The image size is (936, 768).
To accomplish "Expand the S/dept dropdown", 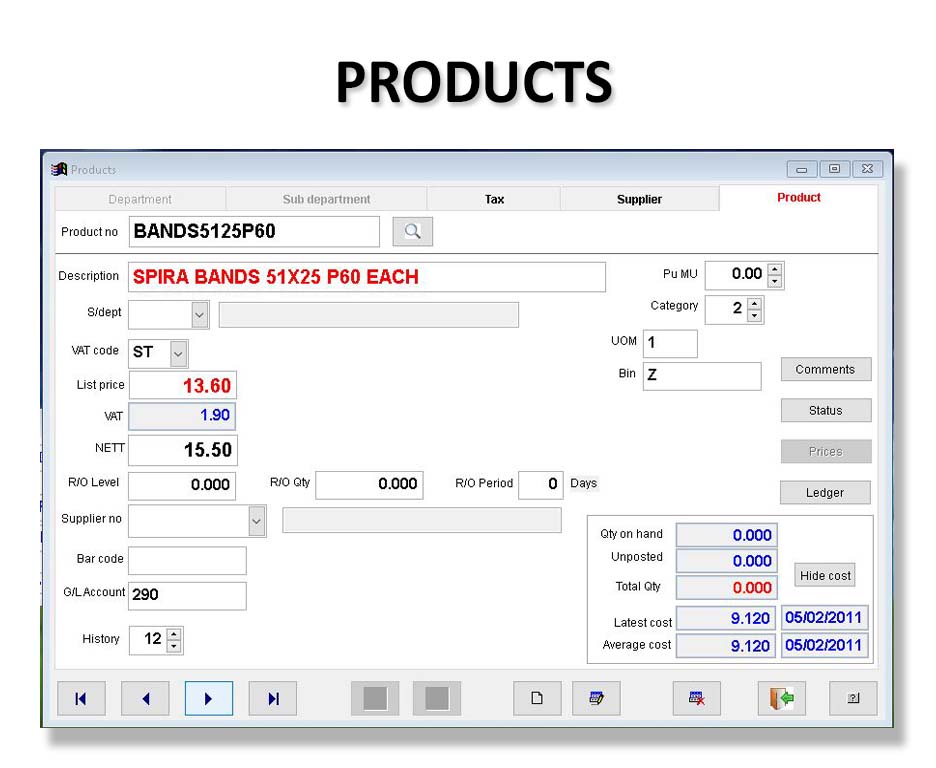I will [200, 314].
